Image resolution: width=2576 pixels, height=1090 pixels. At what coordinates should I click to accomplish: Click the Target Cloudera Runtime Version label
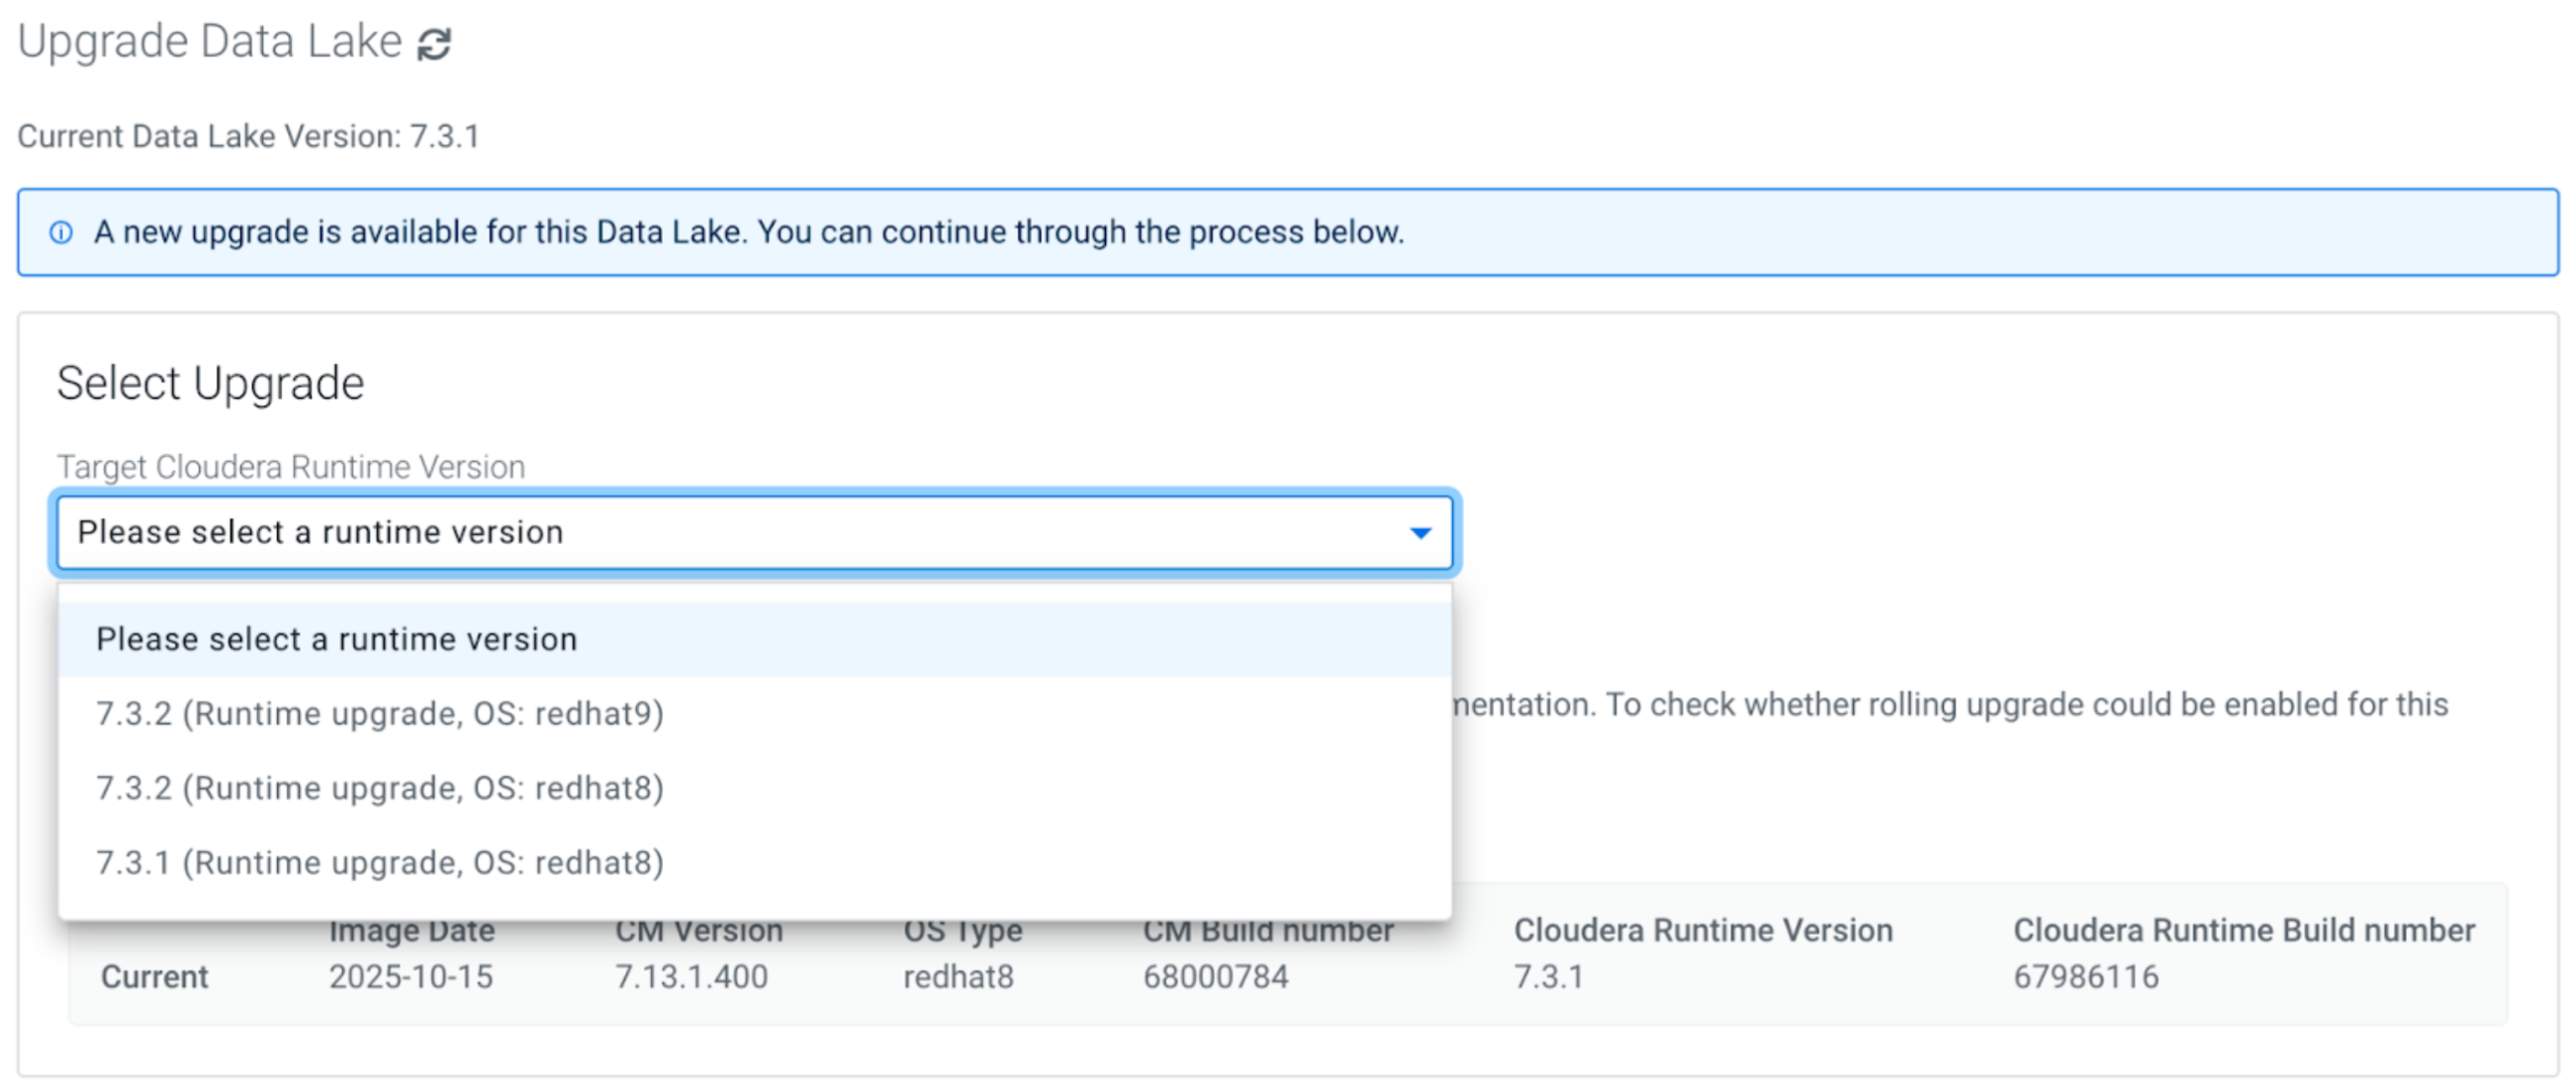point(290,467)
